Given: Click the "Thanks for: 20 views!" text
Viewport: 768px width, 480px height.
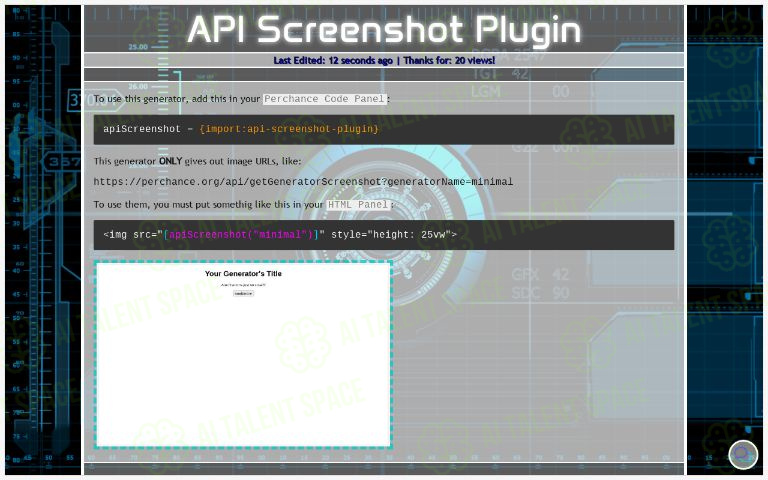Looking at the screenshot, I should [449, 60].
